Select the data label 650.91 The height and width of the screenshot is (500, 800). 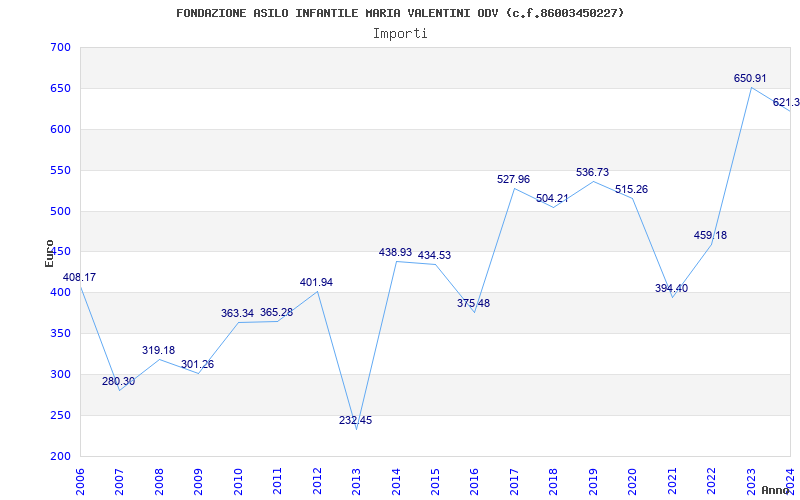(750, 79)
